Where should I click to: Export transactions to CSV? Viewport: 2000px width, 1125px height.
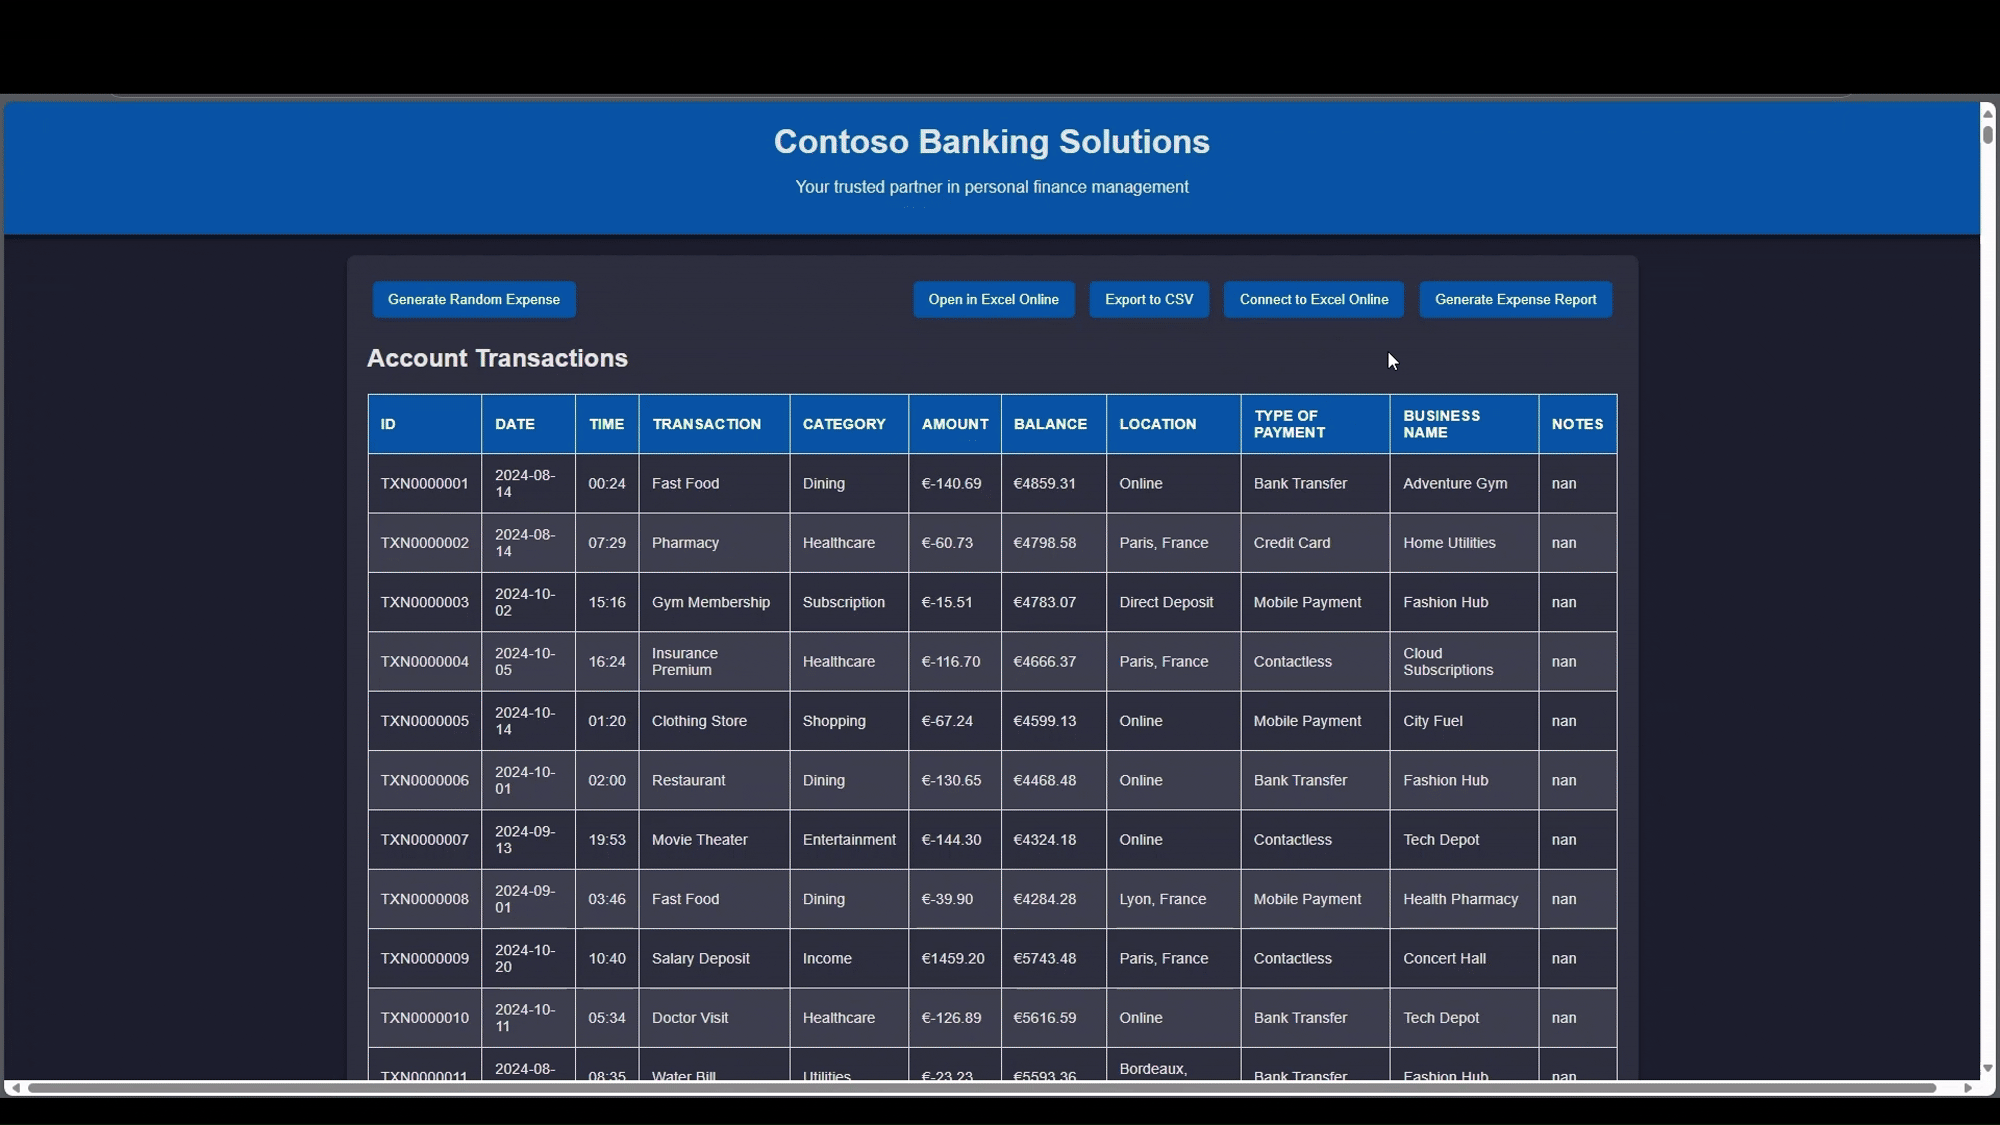click(1149, 299)
